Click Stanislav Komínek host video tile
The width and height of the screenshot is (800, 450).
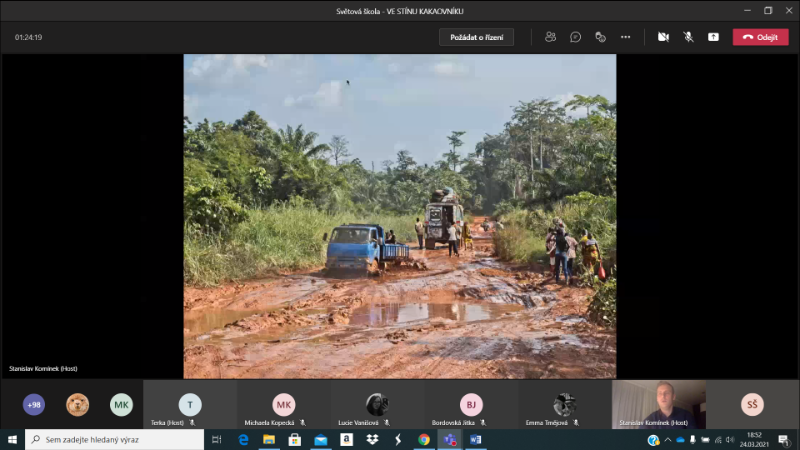coord(658,404)
